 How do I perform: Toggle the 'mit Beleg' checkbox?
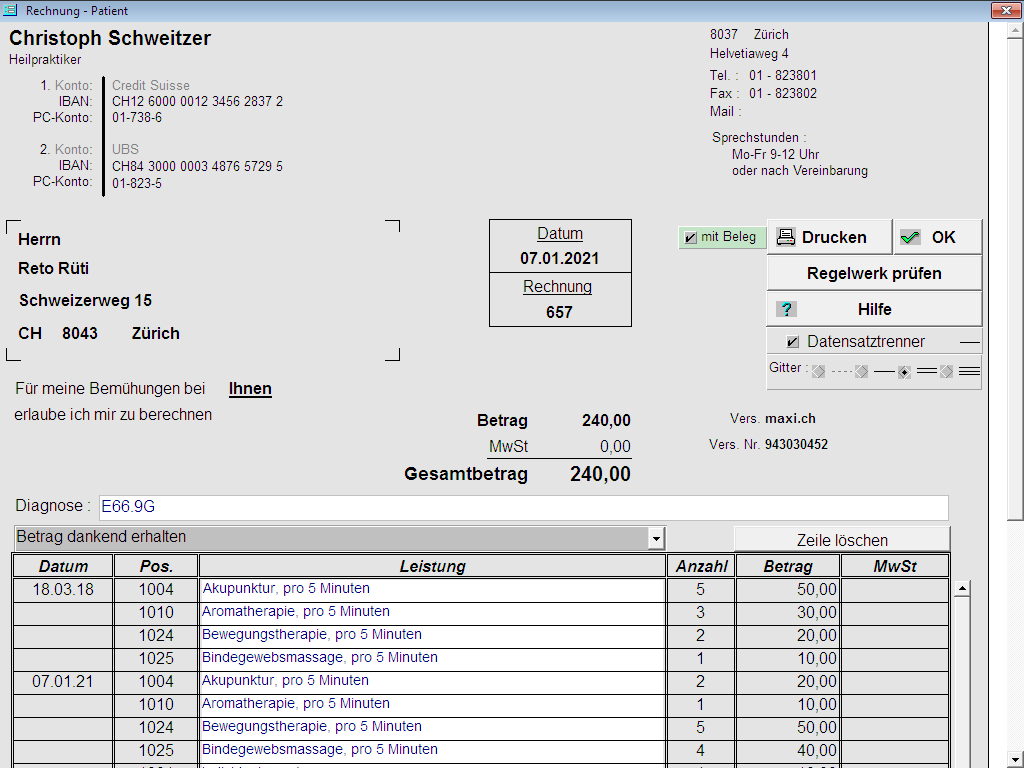[x=690, y=238]
